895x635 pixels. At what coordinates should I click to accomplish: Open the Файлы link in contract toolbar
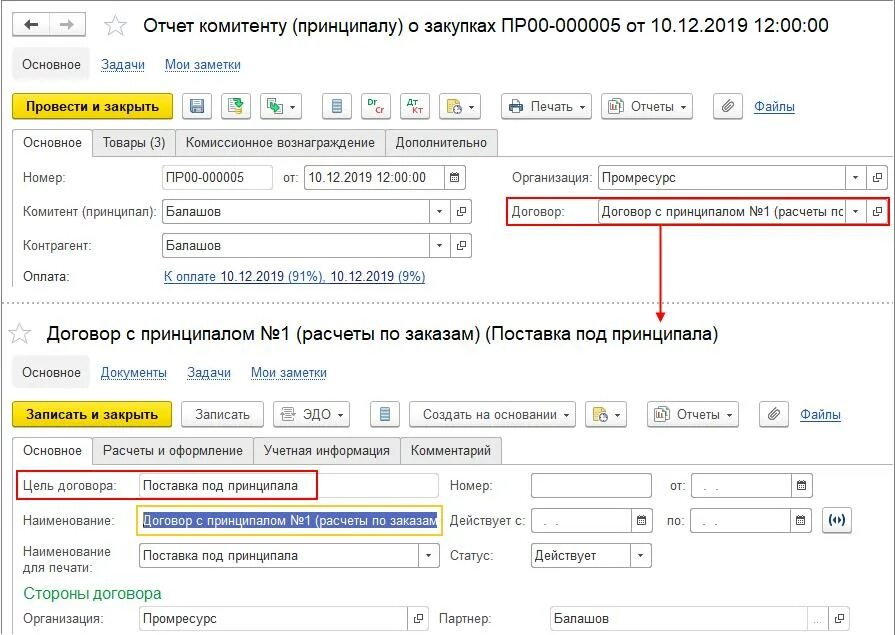[x=820, y=415]
